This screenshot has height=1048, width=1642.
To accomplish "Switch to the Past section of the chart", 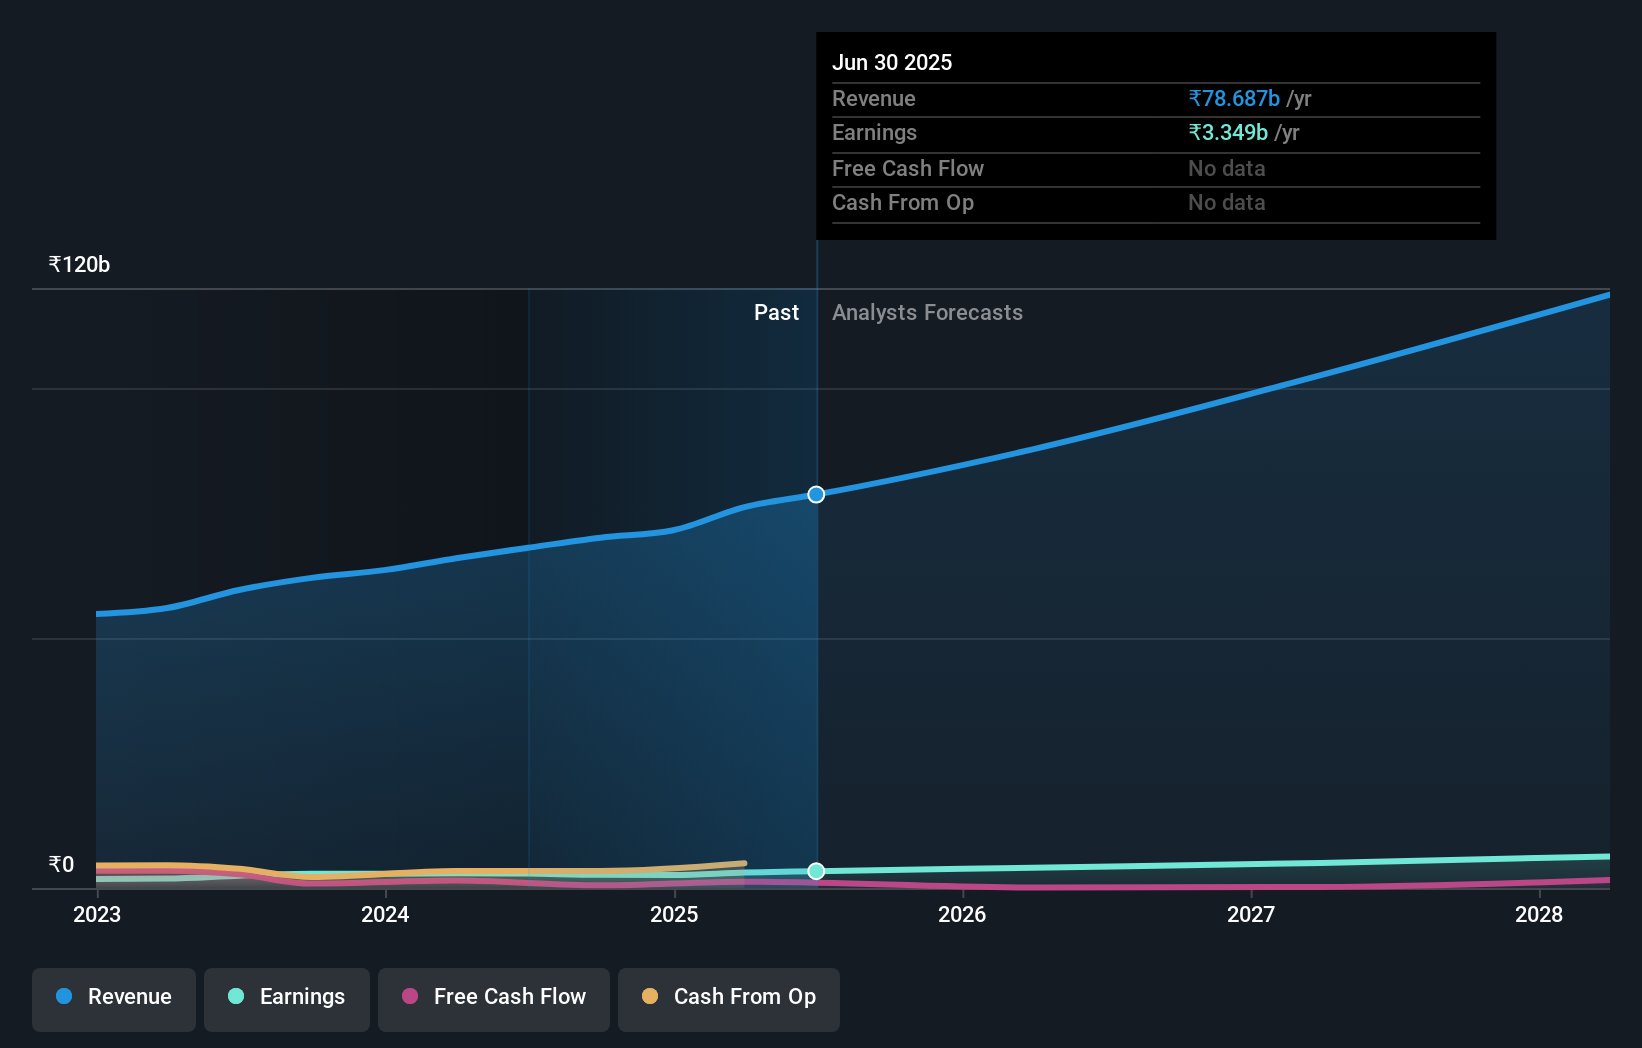I will [776, 312].
